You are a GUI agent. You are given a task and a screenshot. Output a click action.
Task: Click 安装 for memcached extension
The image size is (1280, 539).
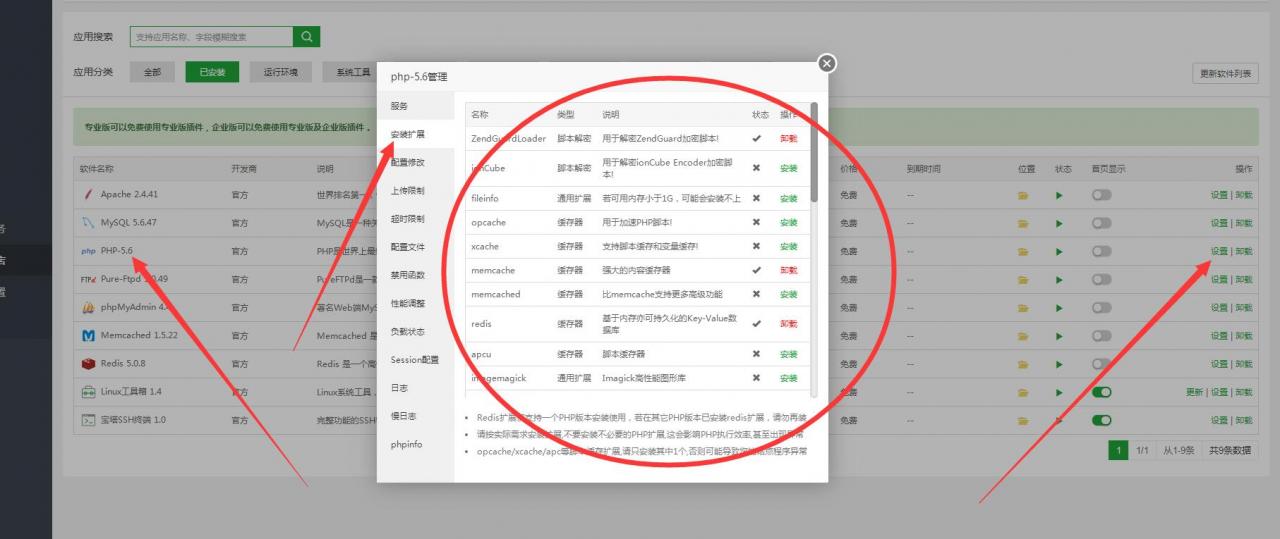(x=789, y=294)
